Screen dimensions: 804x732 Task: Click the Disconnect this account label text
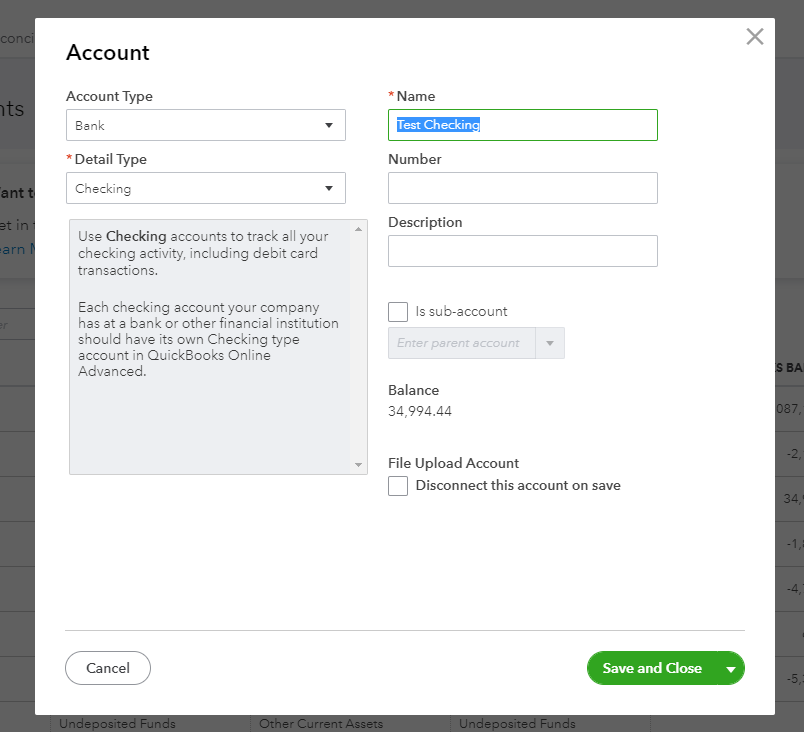pos(518,486)
